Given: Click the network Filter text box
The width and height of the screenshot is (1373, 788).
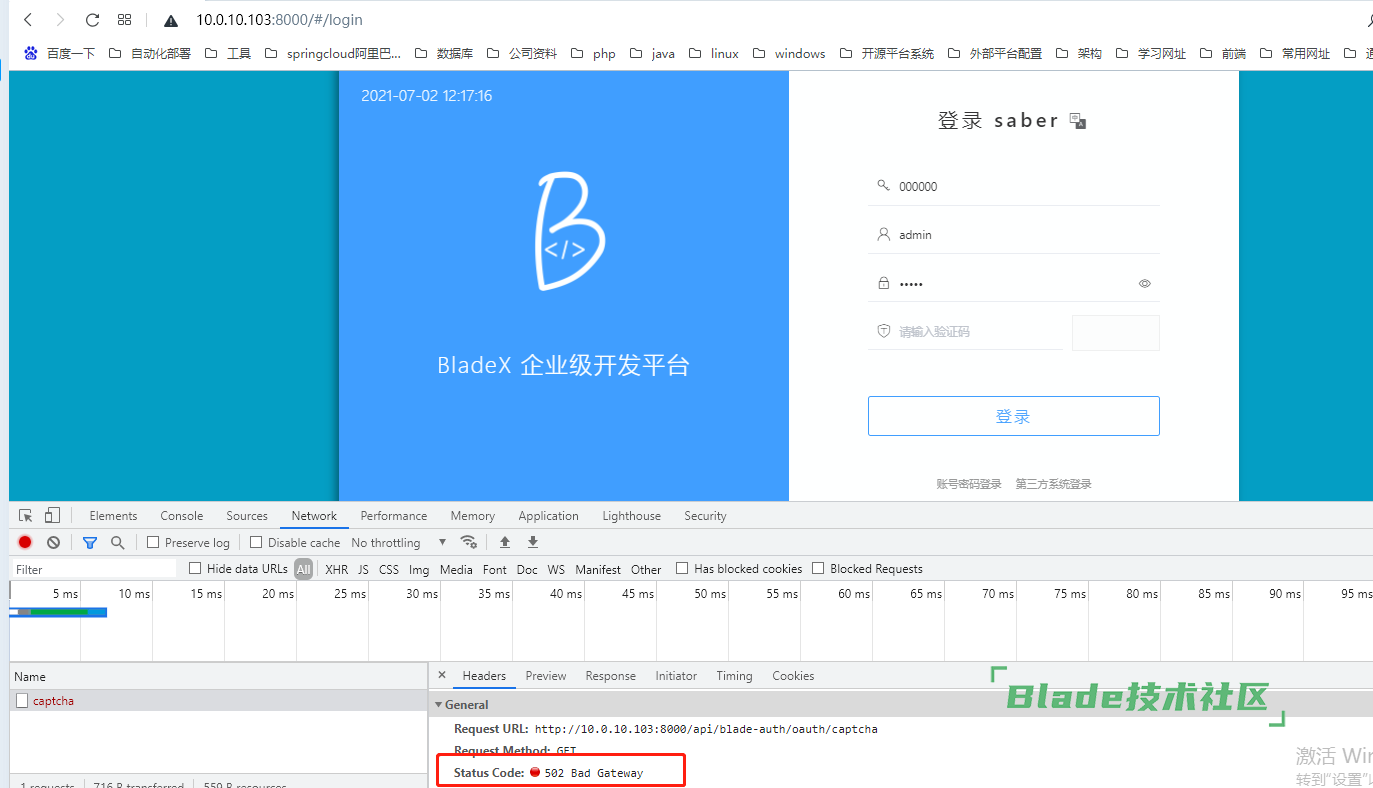Looking at the screenshot, I should coord(94,569).
